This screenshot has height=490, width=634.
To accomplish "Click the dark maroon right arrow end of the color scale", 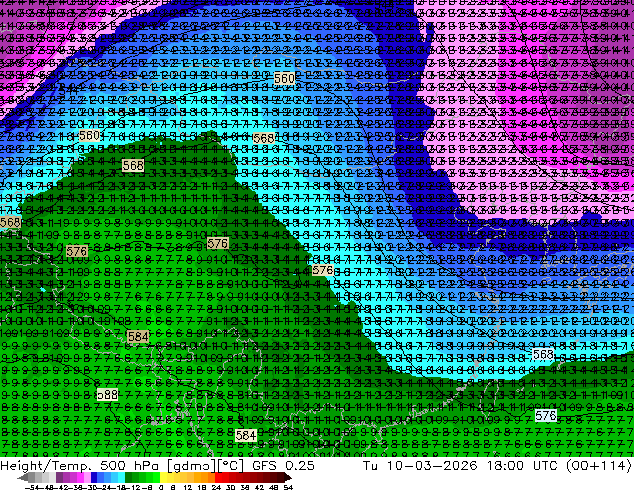I will click(x=288, y=477).
